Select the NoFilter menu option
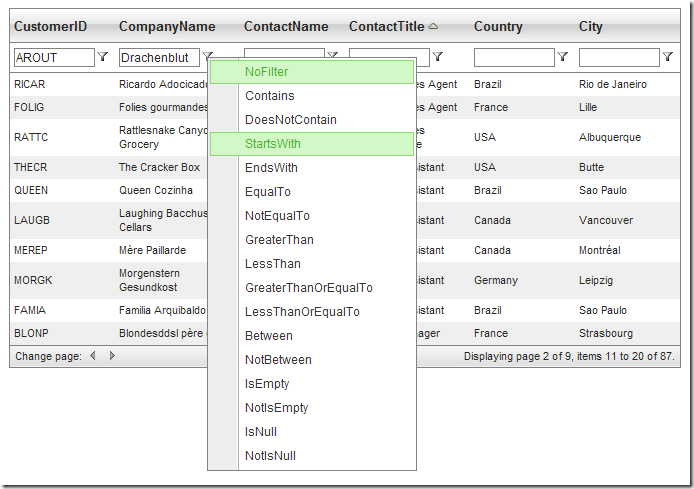Image resolution: width=694 pixels, height=489 pixels. click(267, 72)
